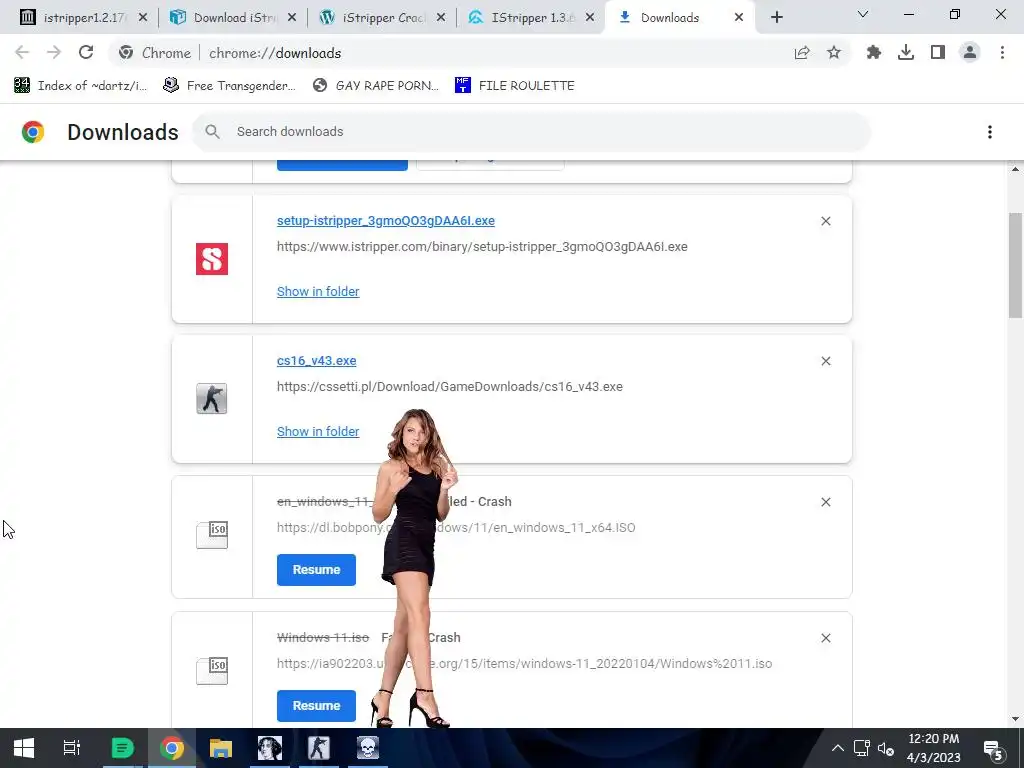
Task: Click the page vertical scrollbar thumb
Action: tap(1015, 264)
